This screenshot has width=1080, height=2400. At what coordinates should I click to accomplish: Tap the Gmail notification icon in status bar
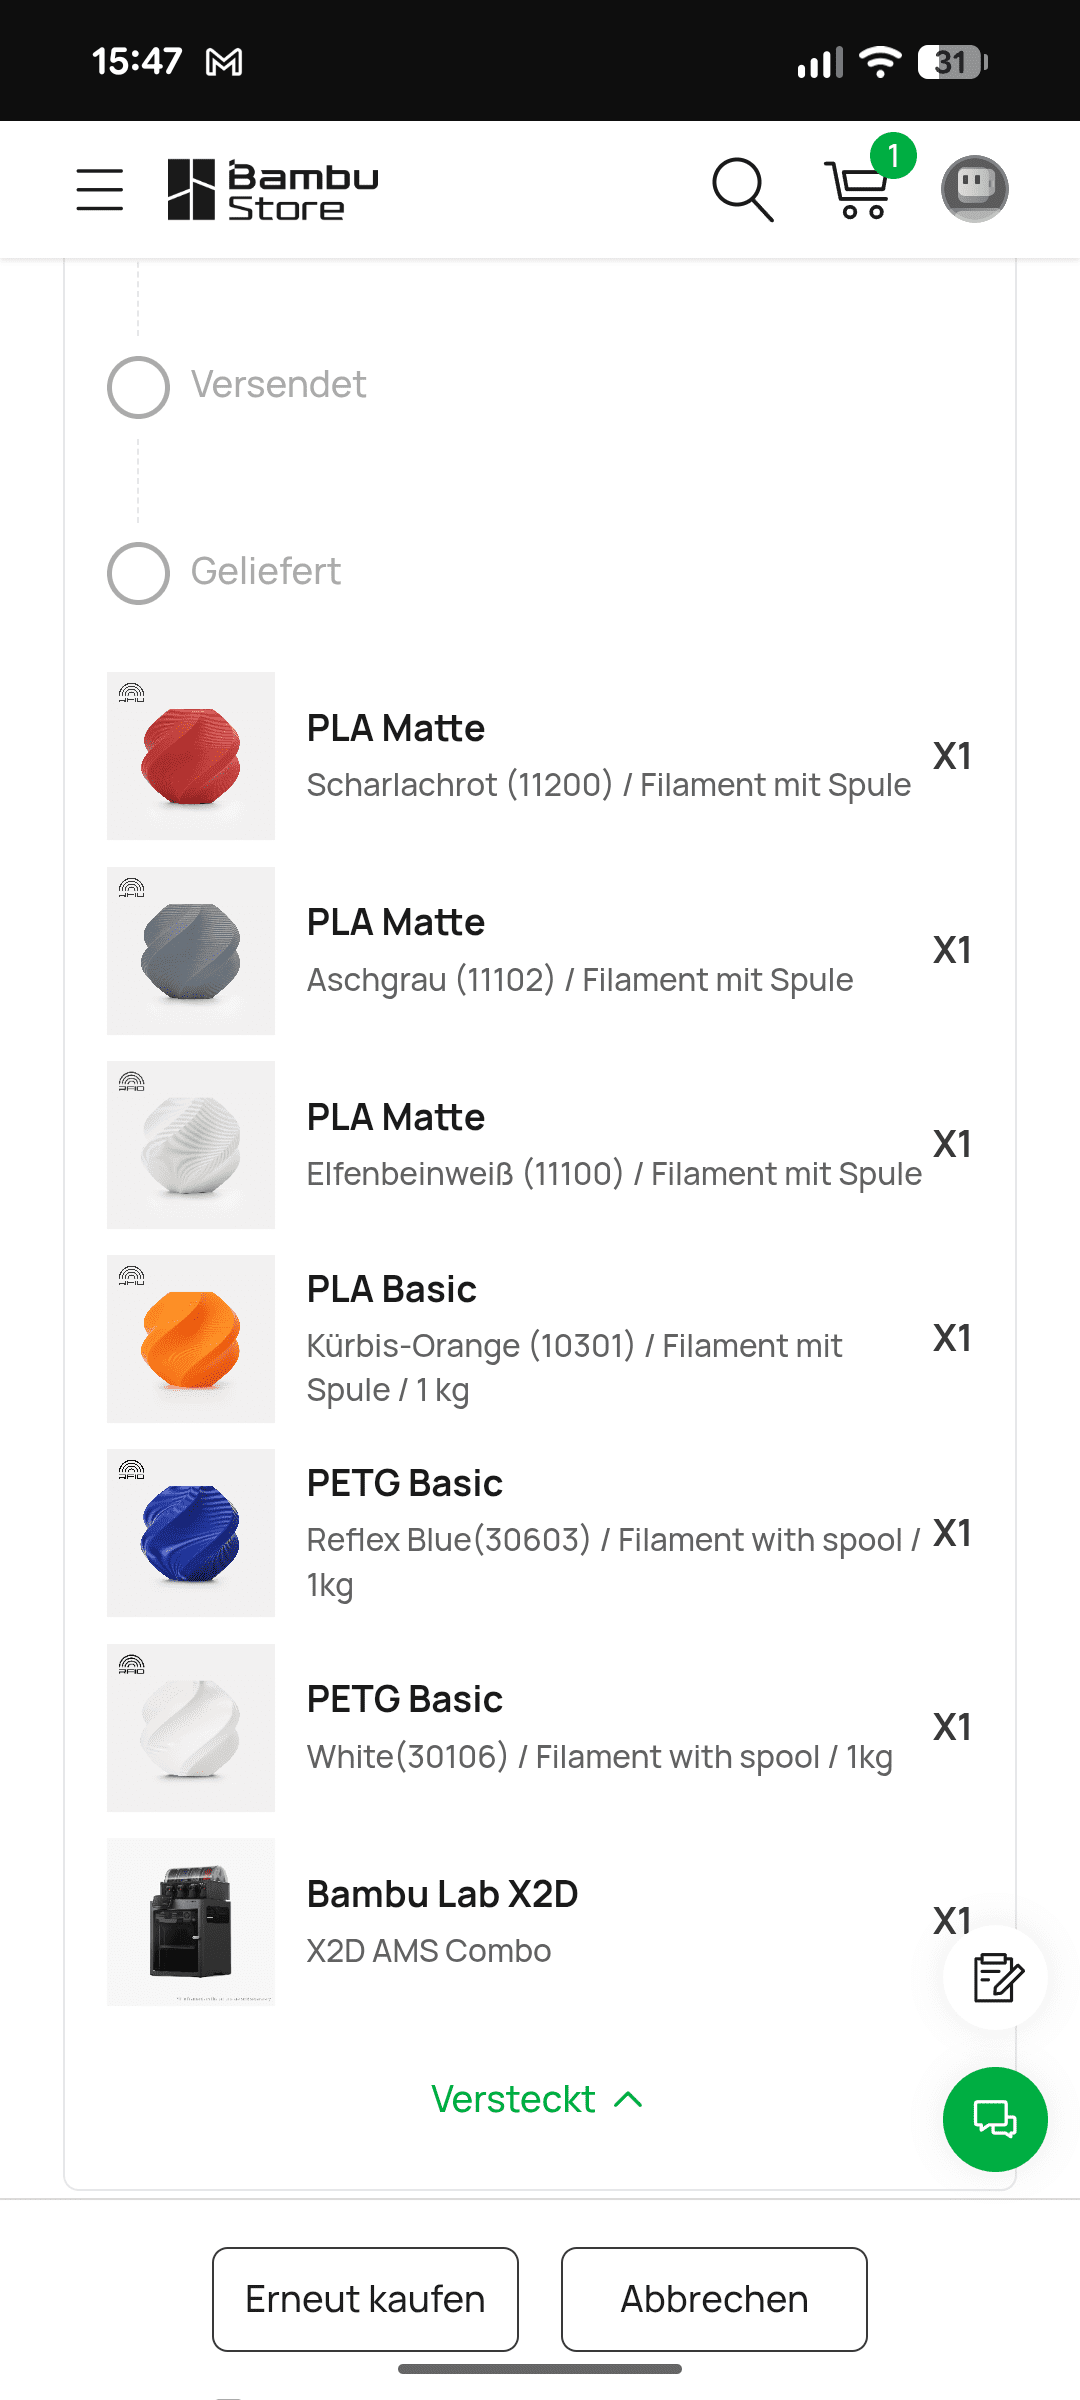(224, 63)
